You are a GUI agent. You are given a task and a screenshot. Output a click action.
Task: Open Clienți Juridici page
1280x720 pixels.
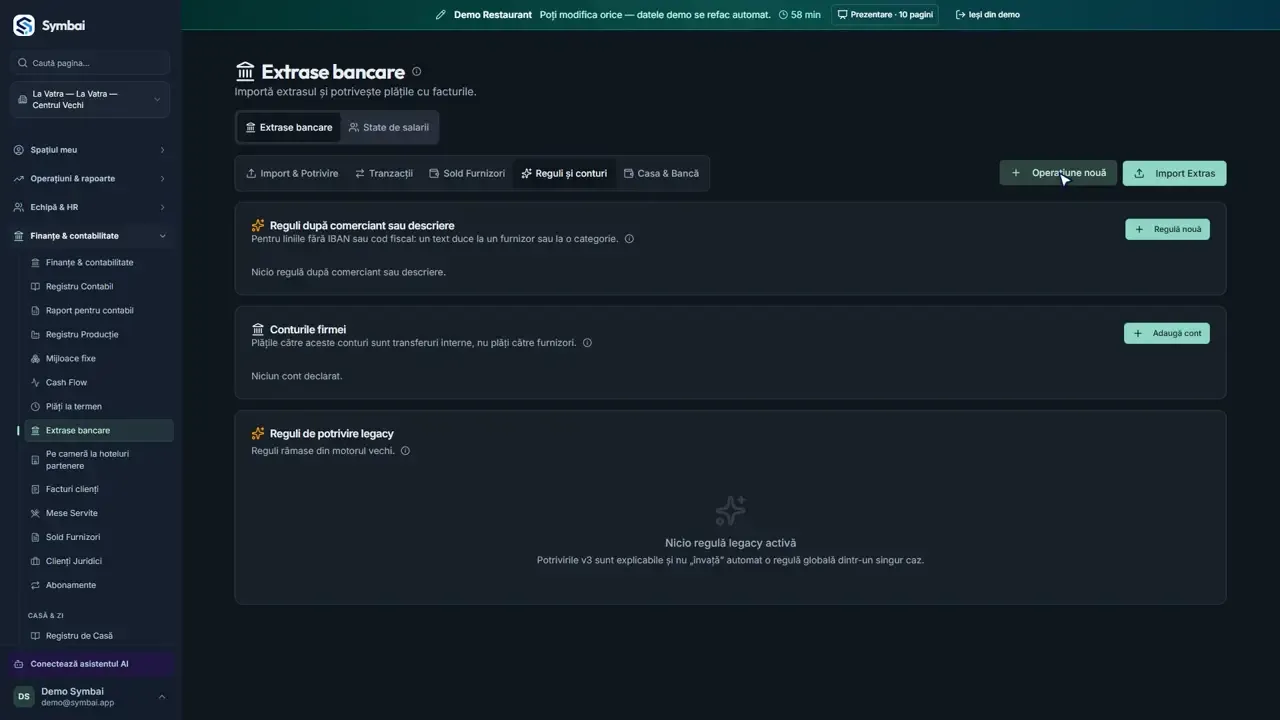99,561
